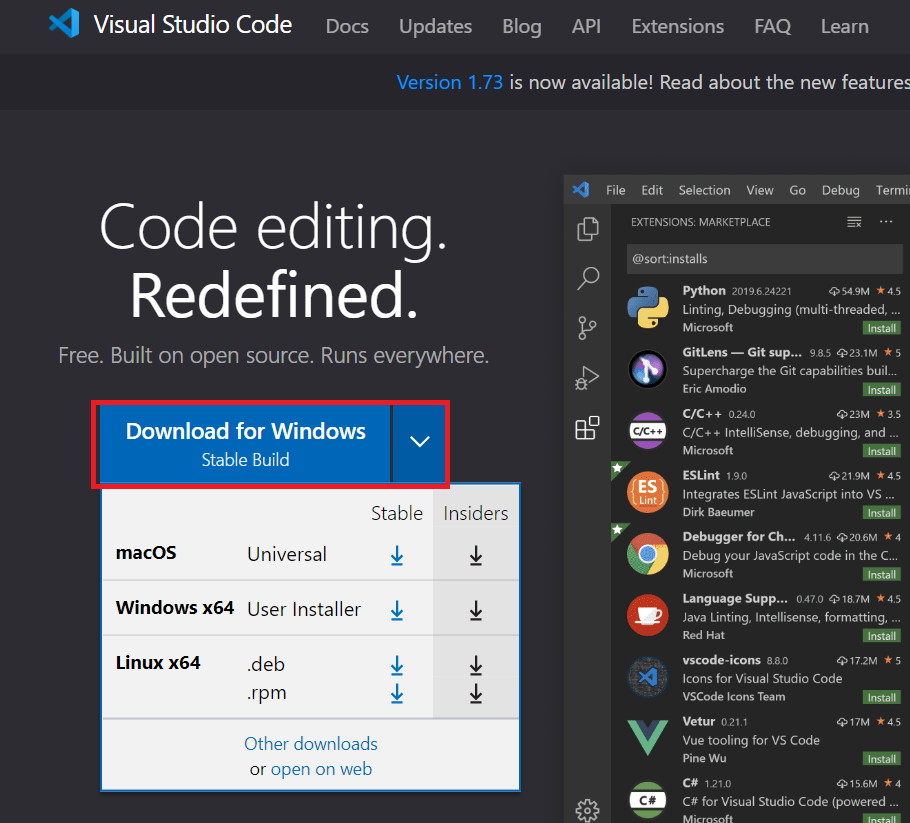Screen dimensions: 910x823
Task: Open the FAQ navigation item
Action: point(772,26)
